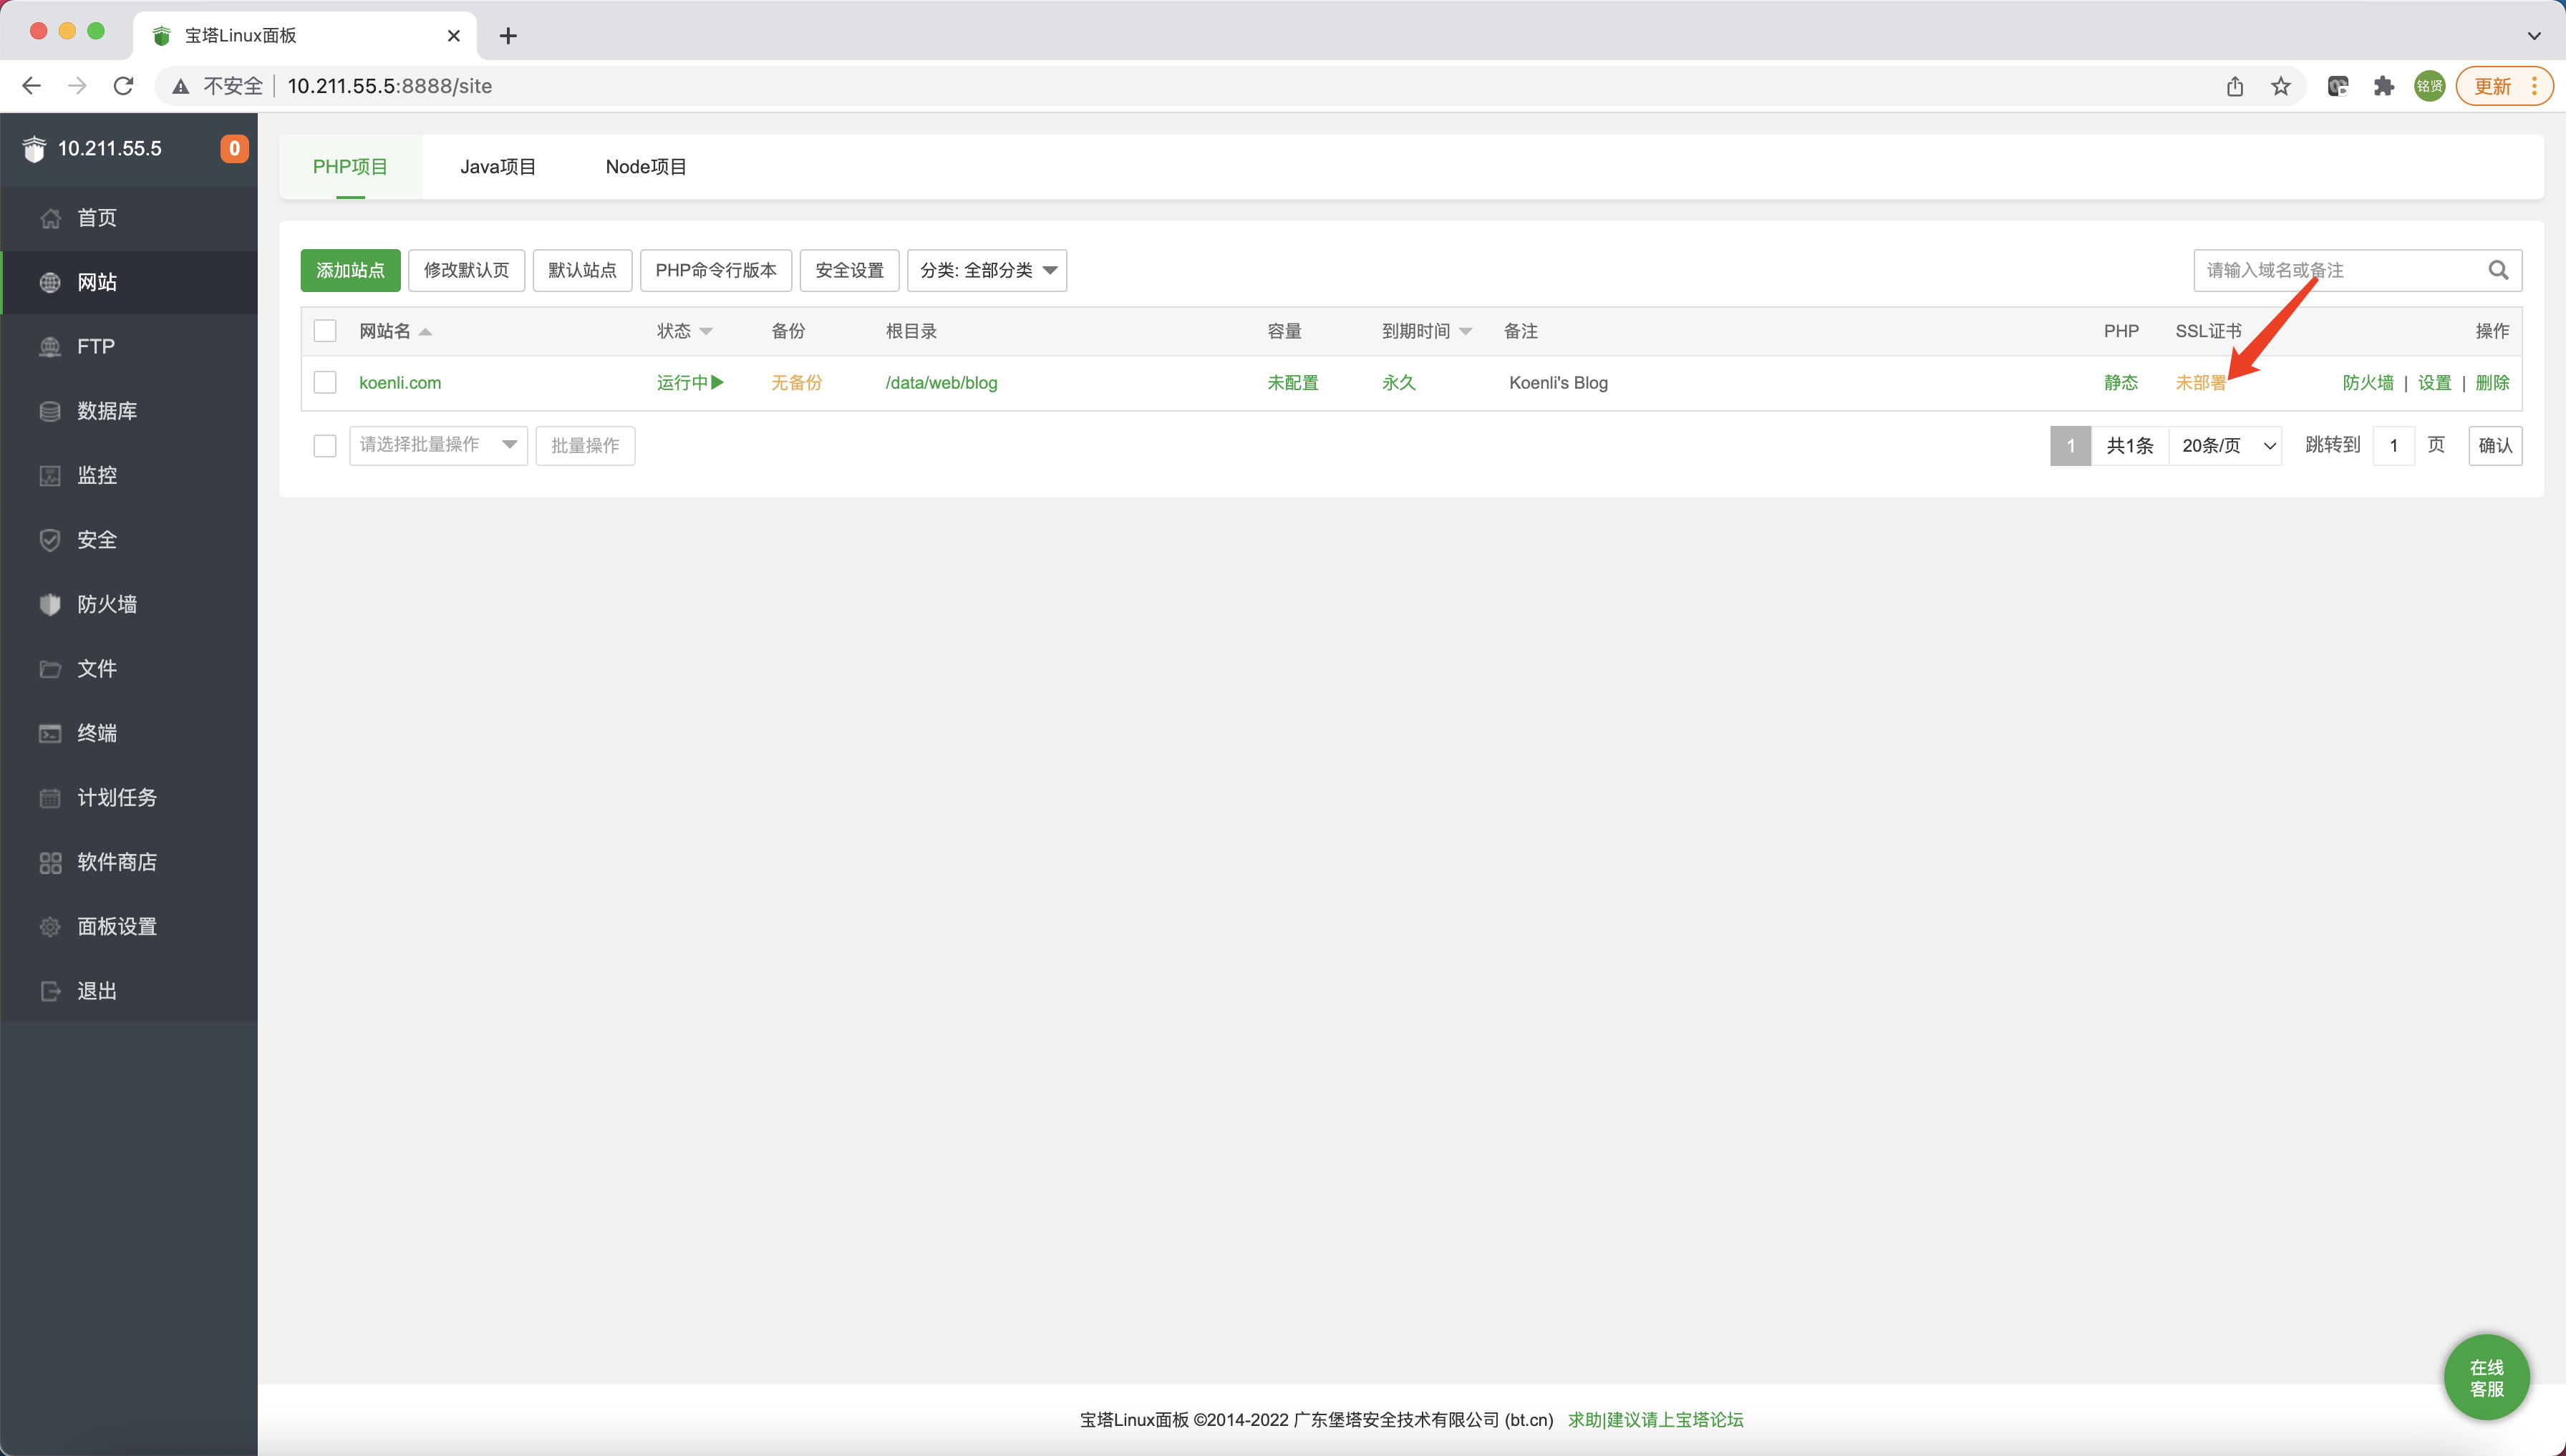This screenshot has height=1456, width=2566.
Task: Toggle the select-all header checkbox
Action: coord(325,331)
